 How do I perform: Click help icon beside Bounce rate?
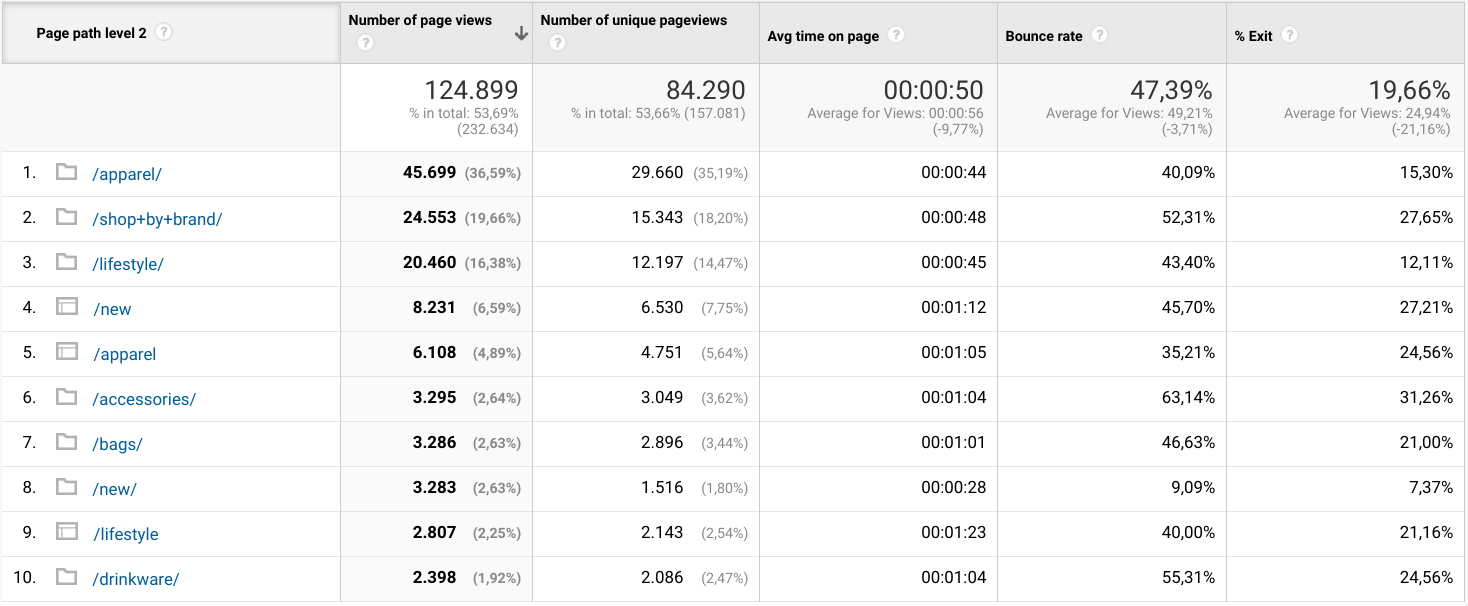tap(1099, 35)
